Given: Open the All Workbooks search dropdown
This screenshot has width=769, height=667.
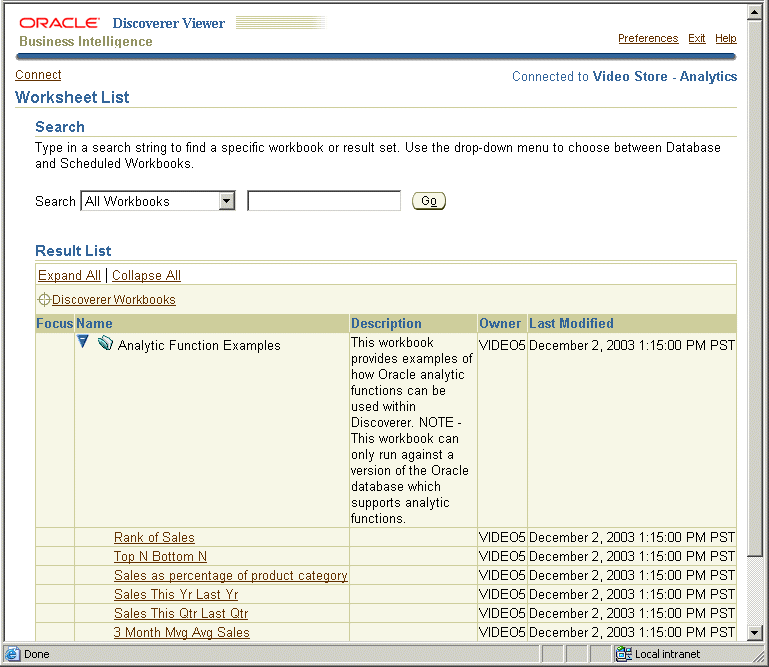Looking at the screenshot, I should coord(226,201).
